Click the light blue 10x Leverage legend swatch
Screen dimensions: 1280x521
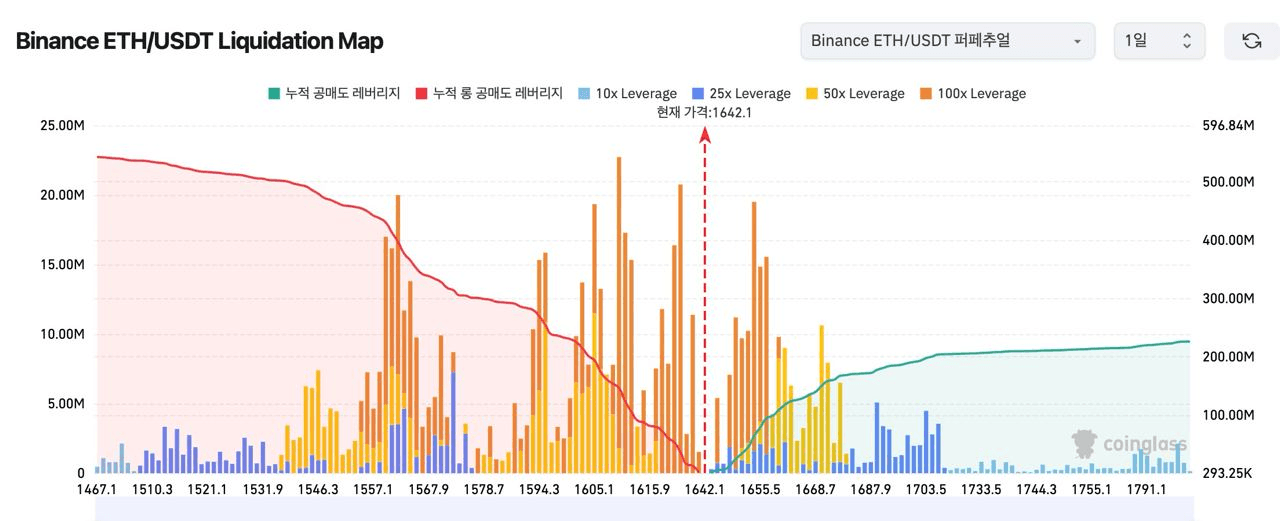pyautogui.click(x=583, y=94)
